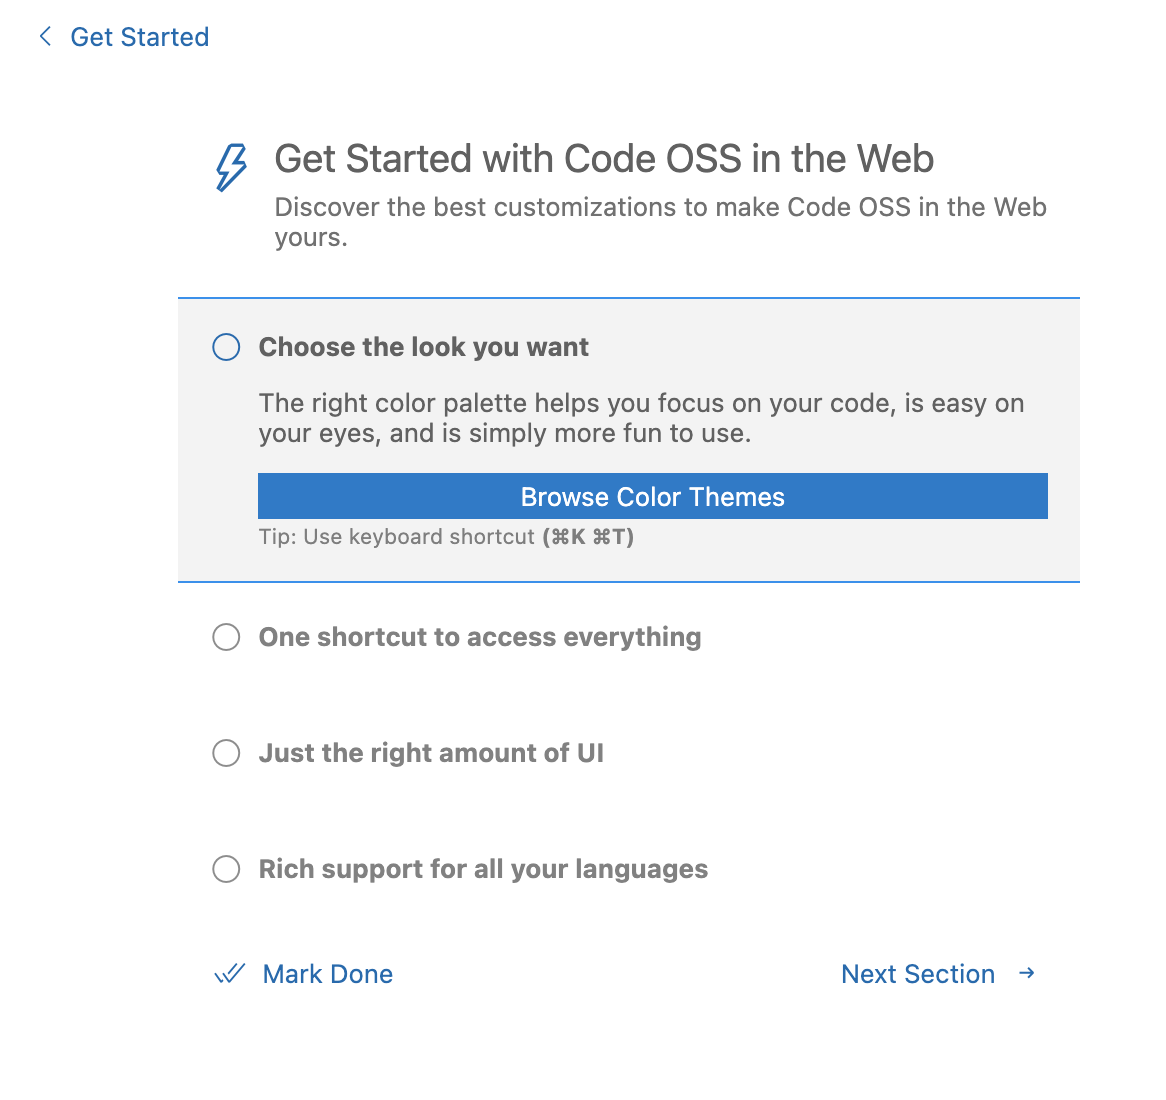
Task: Open 'Rich support for all your languages' step
Action: point(483,869)
